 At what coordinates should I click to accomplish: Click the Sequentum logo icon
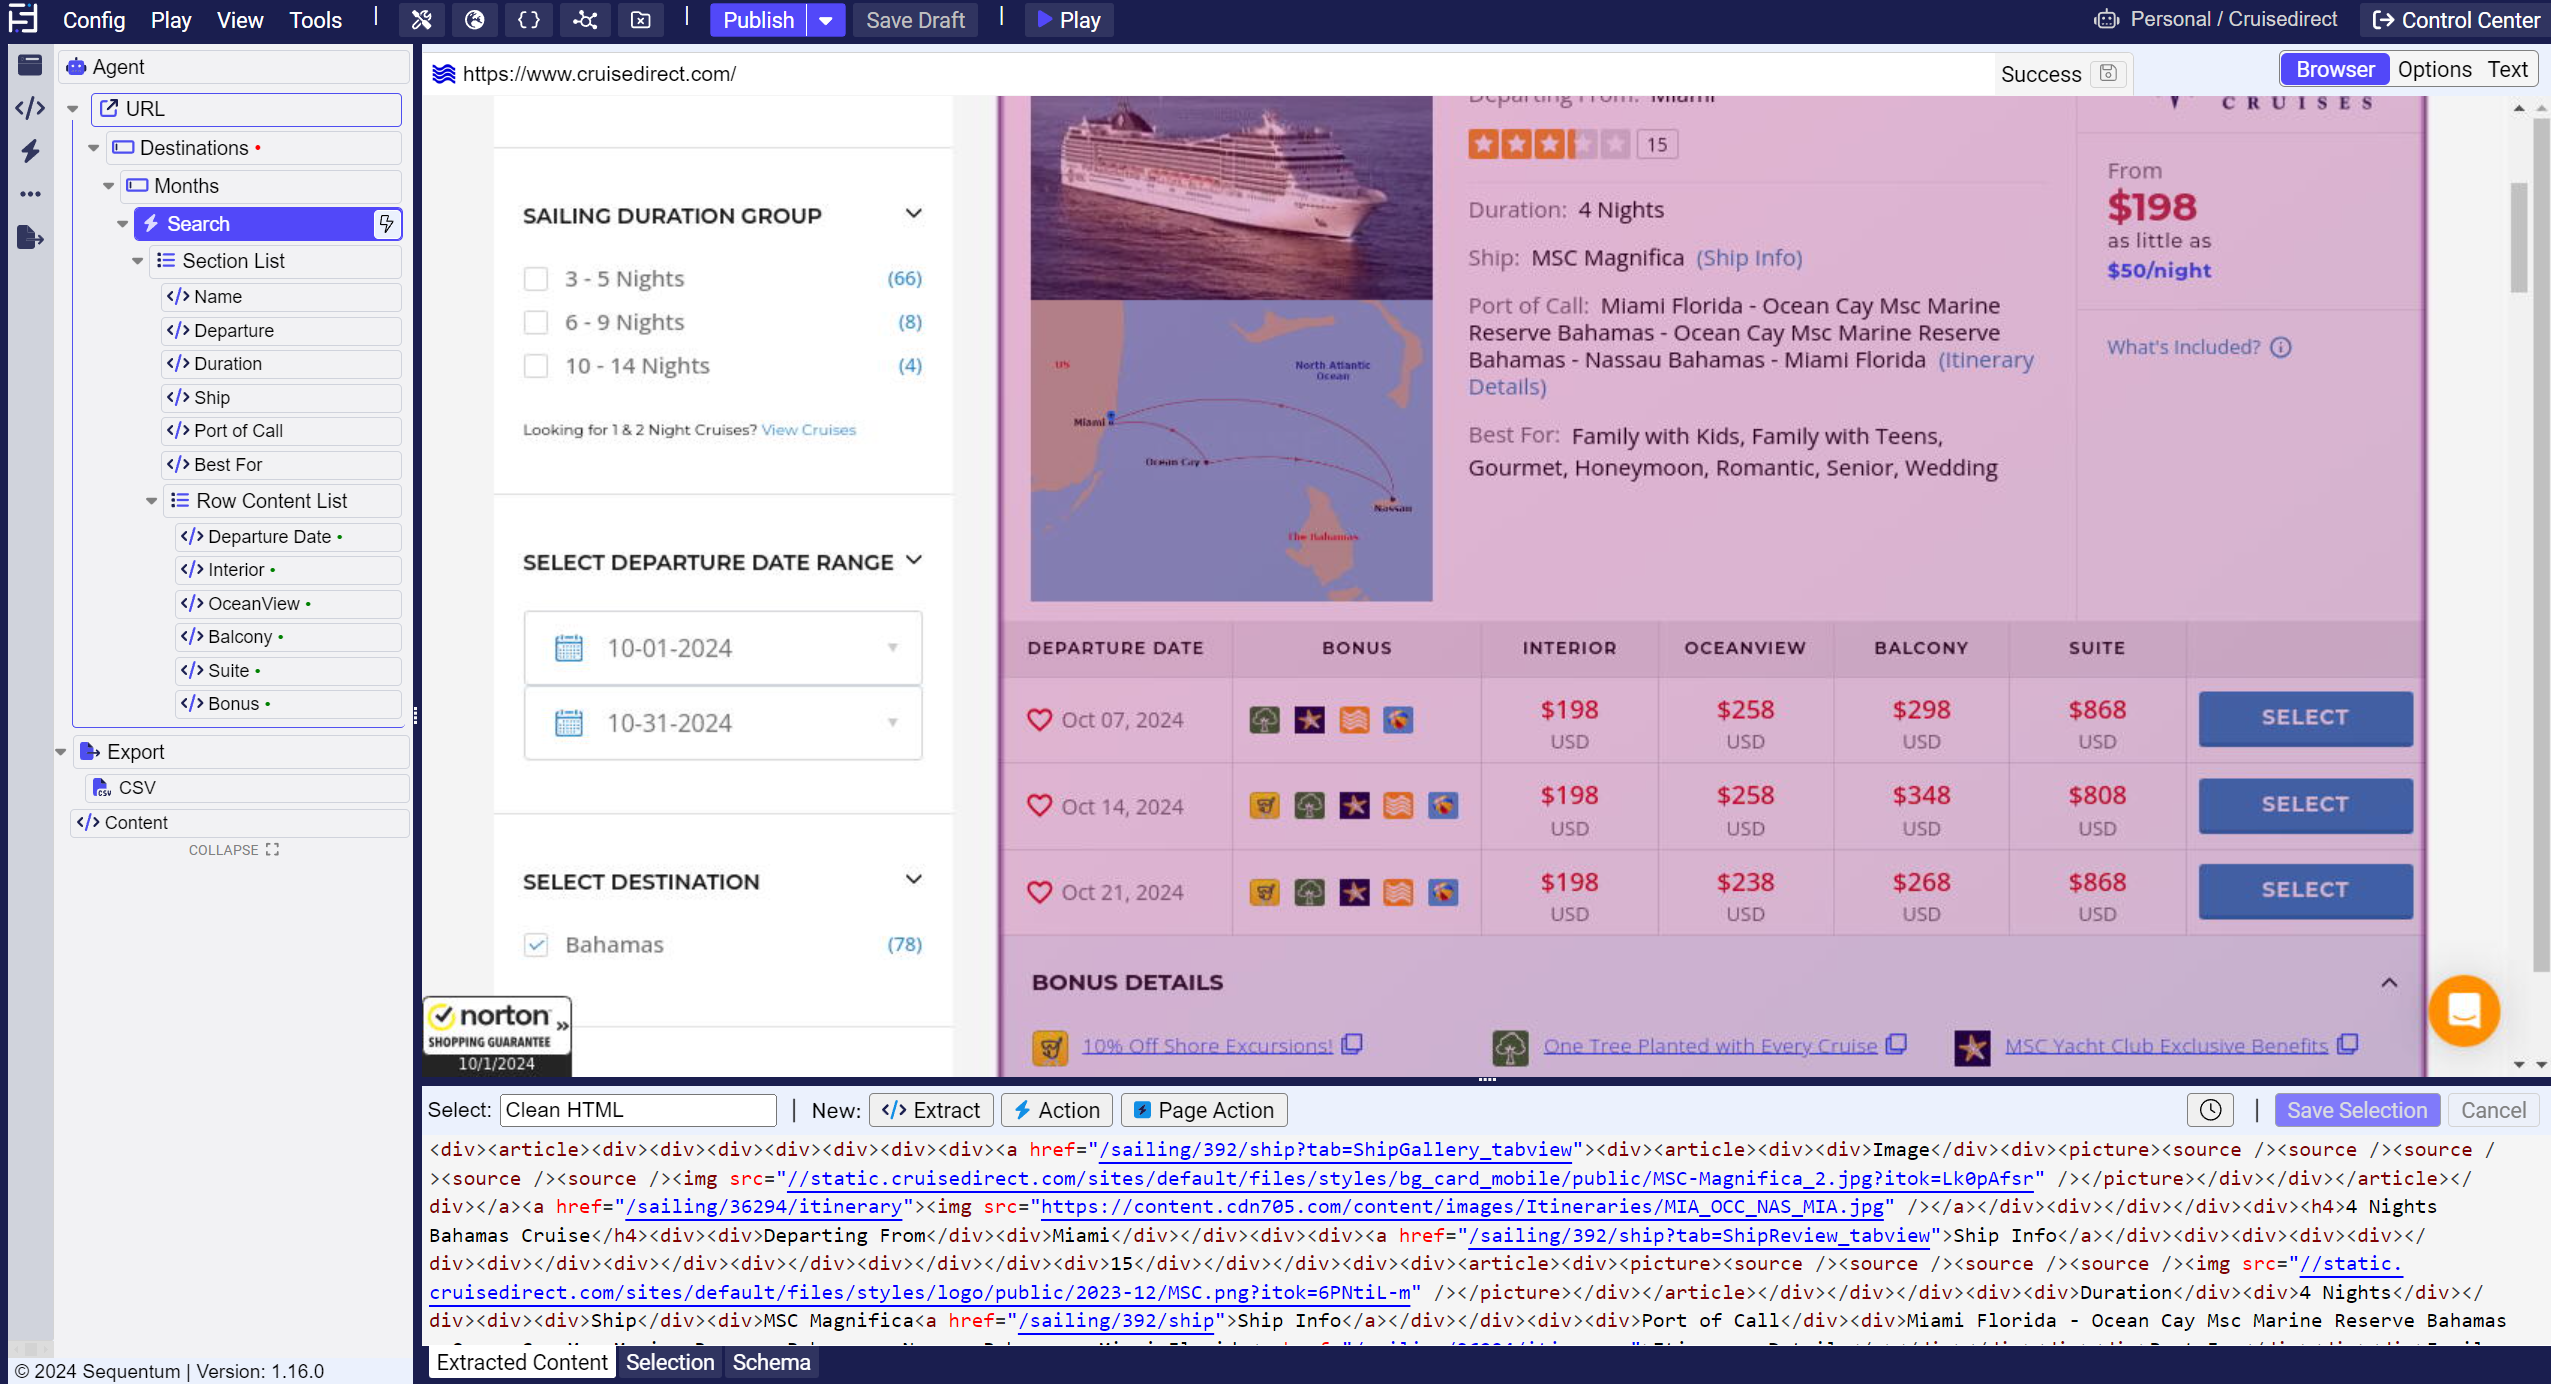click(22, 19)
